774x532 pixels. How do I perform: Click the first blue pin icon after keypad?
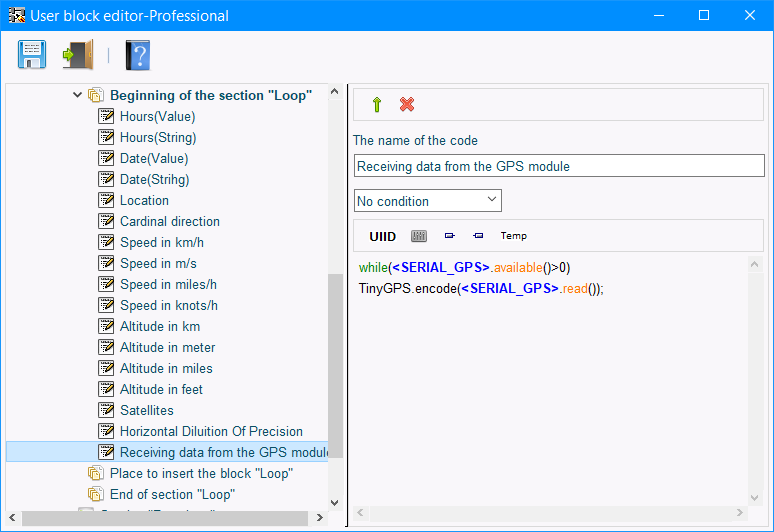pyautogui.click(x=449, y=235)
